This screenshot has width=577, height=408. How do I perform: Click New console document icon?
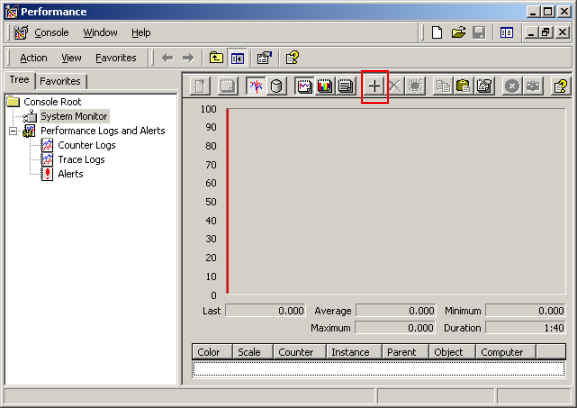coord(437,33)
